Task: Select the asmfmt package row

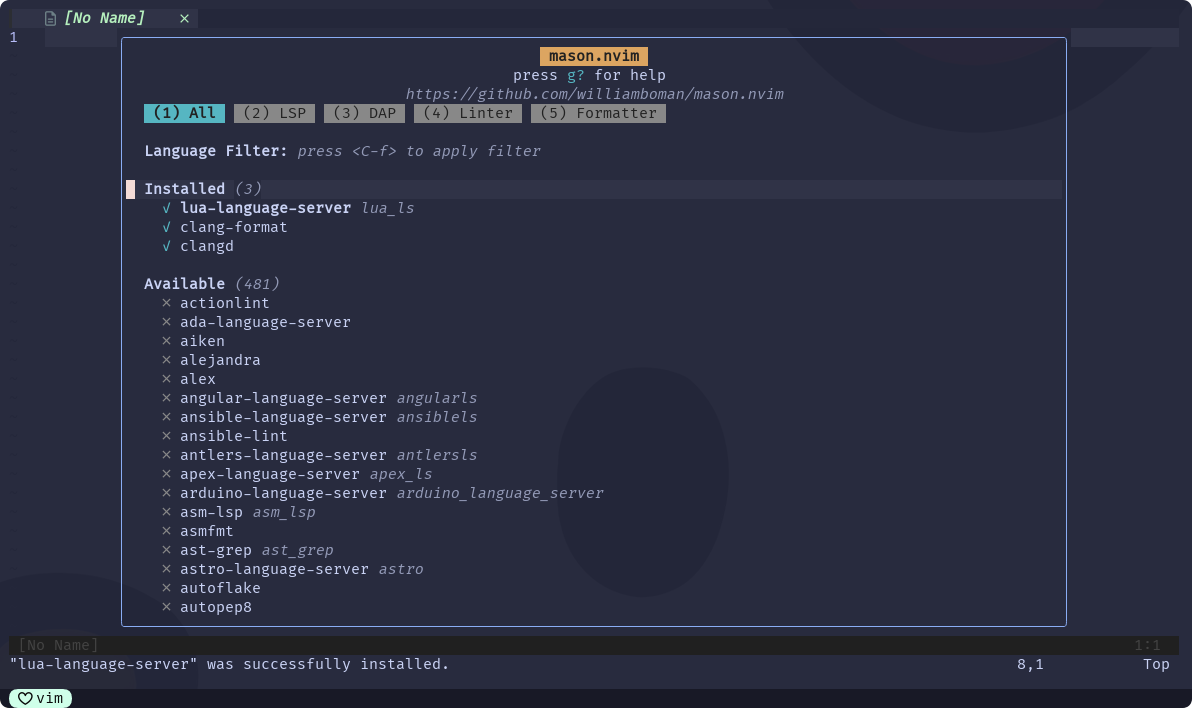Action: pyautogui.click(x=207, y=531)
